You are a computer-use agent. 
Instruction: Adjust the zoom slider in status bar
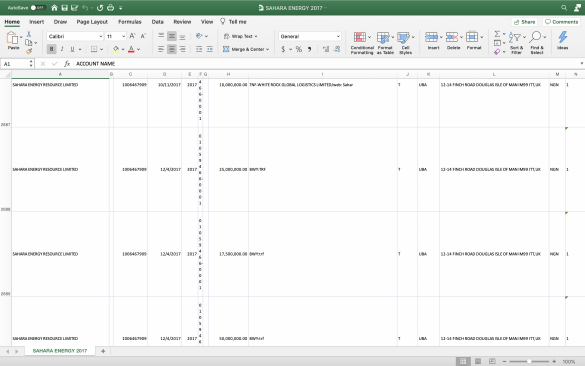(x=529, y=361)
